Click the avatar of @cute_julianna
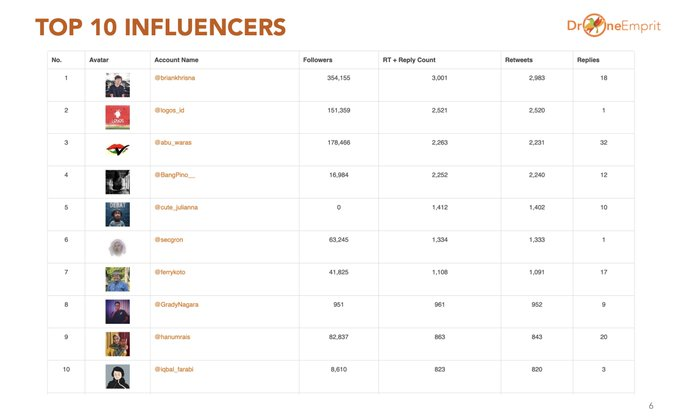This screenshot has width=680, height=420. pyautogui.click(x=117, y=214)
